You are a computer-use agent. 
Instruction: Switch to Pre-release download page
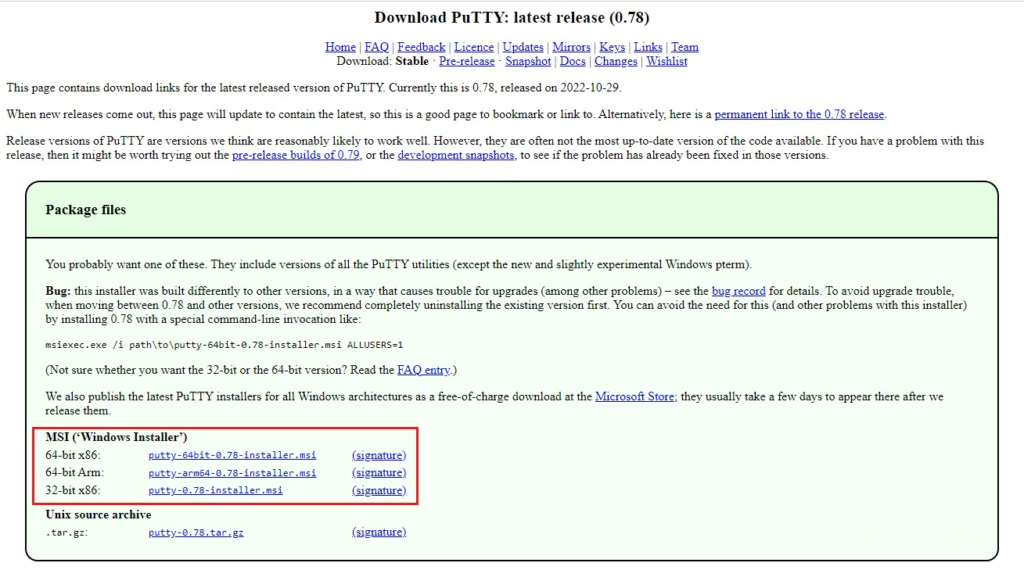(467, 61)
